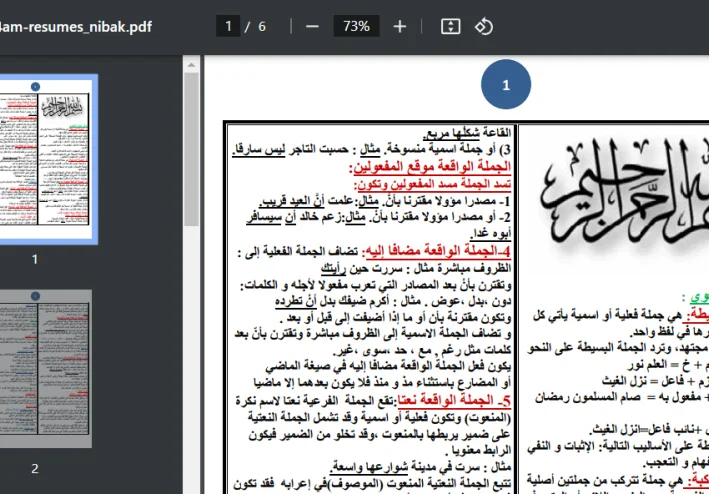Screen dimensions: 709x494
Task: Zoom out using the minus button
Action: click(312, 27)
